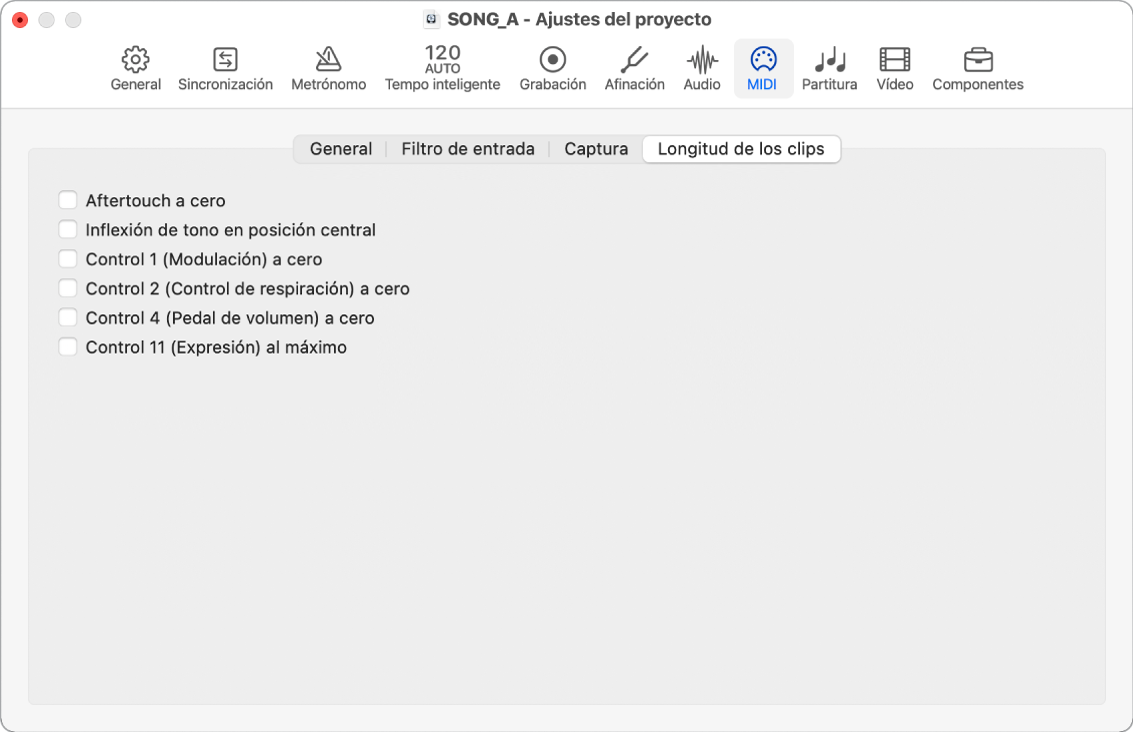Check Control 1 (Modulación) a cero
Image resolution: width=1133 pixels, height=732 pixels.
pos(68,259)
